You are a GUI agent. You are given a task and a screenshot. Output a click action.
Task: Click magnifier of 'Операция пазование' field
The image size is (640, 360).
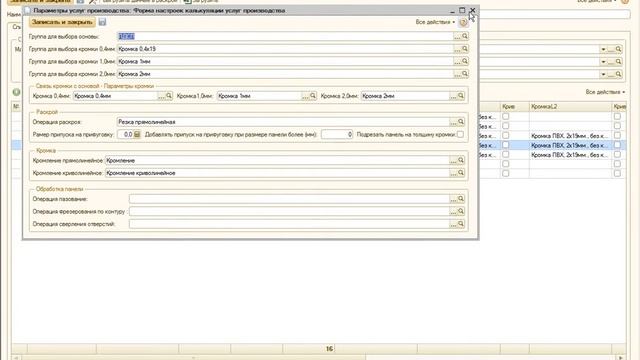coord(461,199)
